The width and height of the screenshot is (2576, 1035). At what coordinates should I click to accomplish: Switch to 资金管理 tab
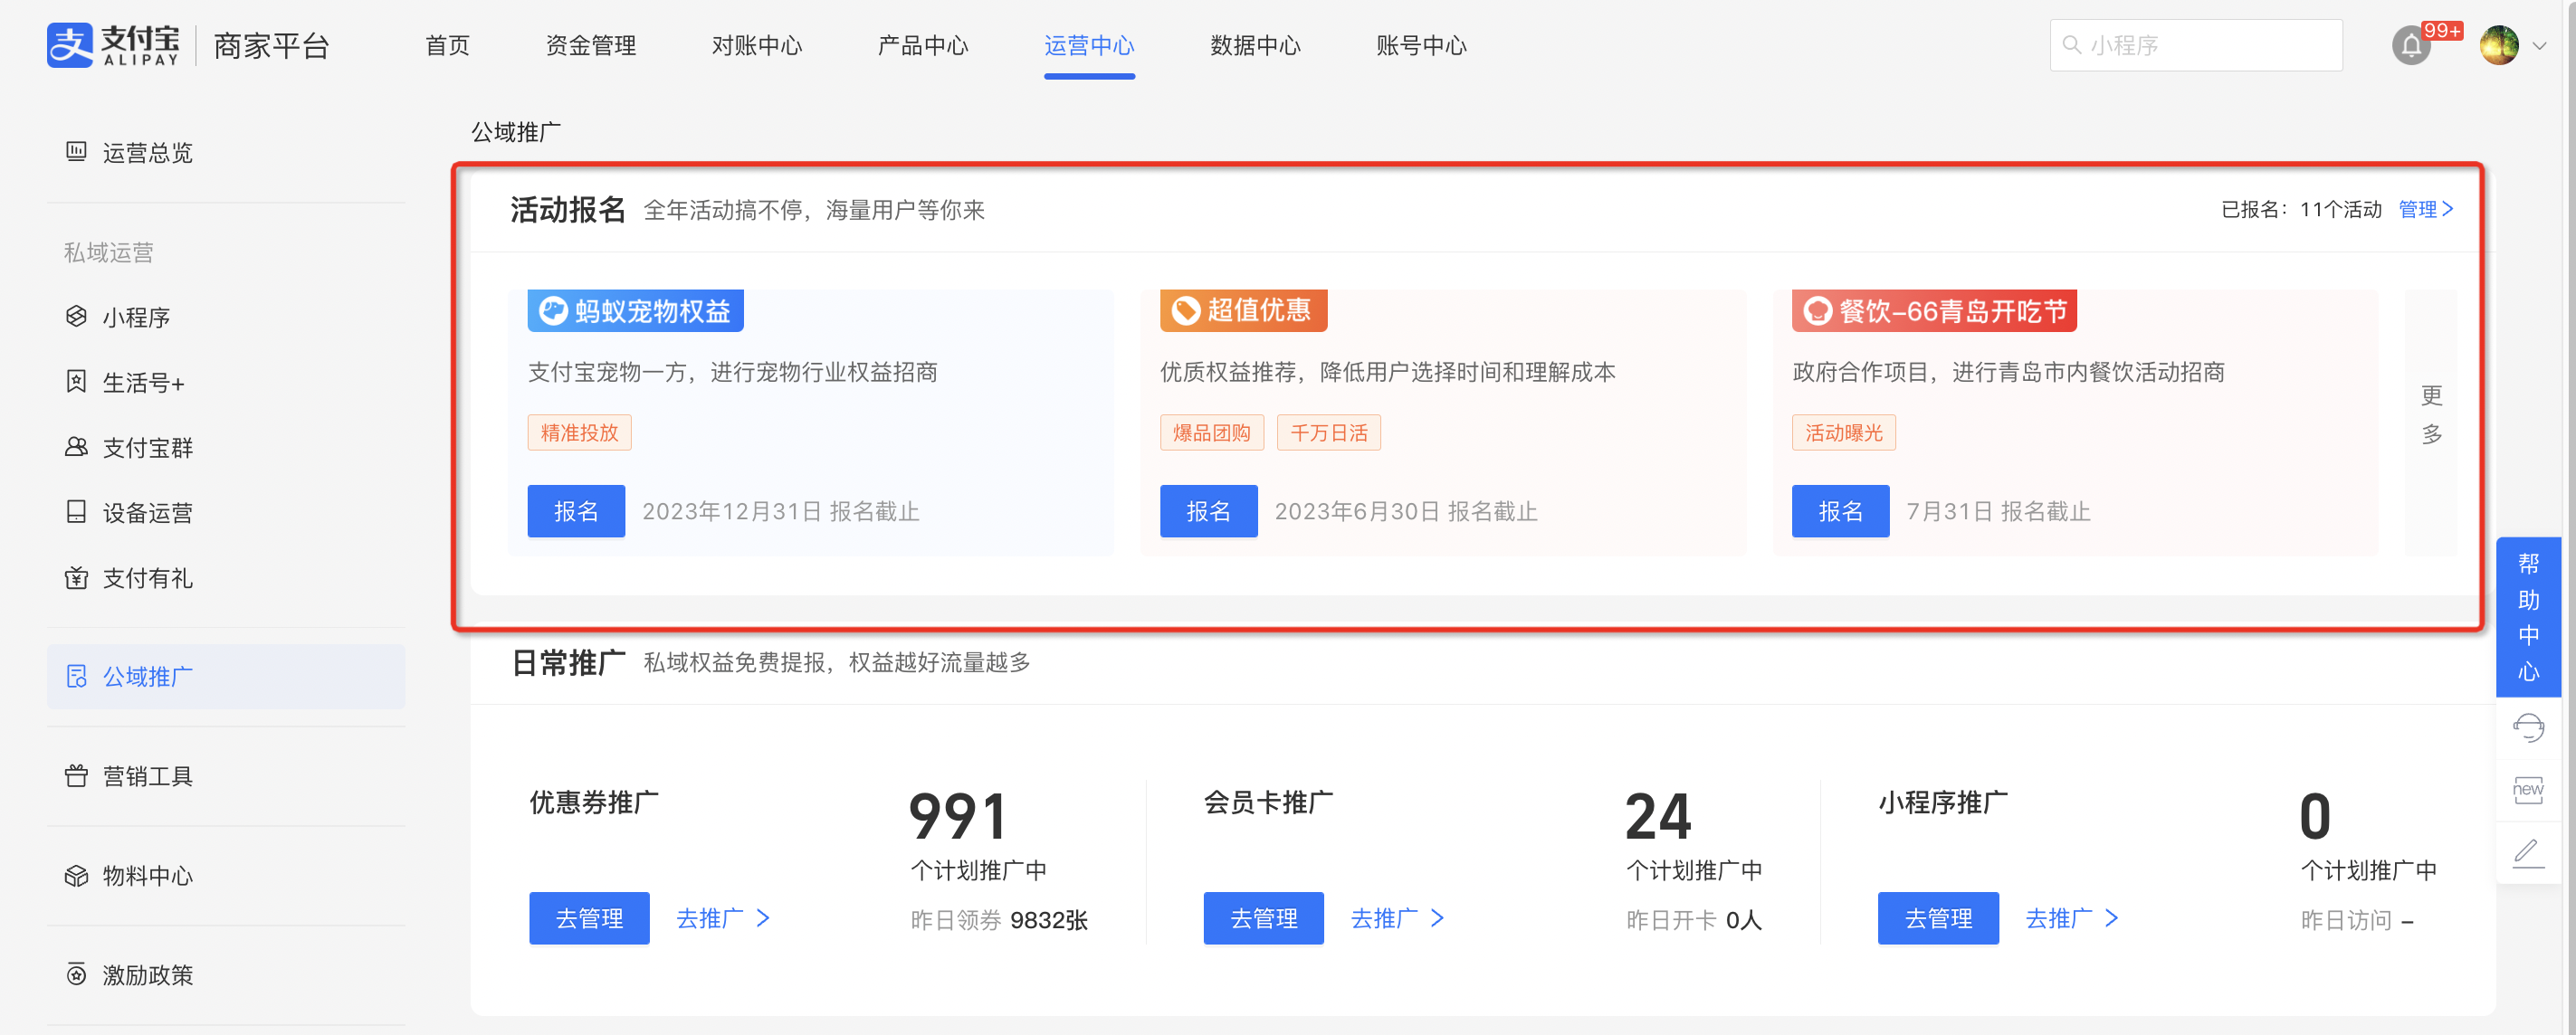tap(590, 45)
